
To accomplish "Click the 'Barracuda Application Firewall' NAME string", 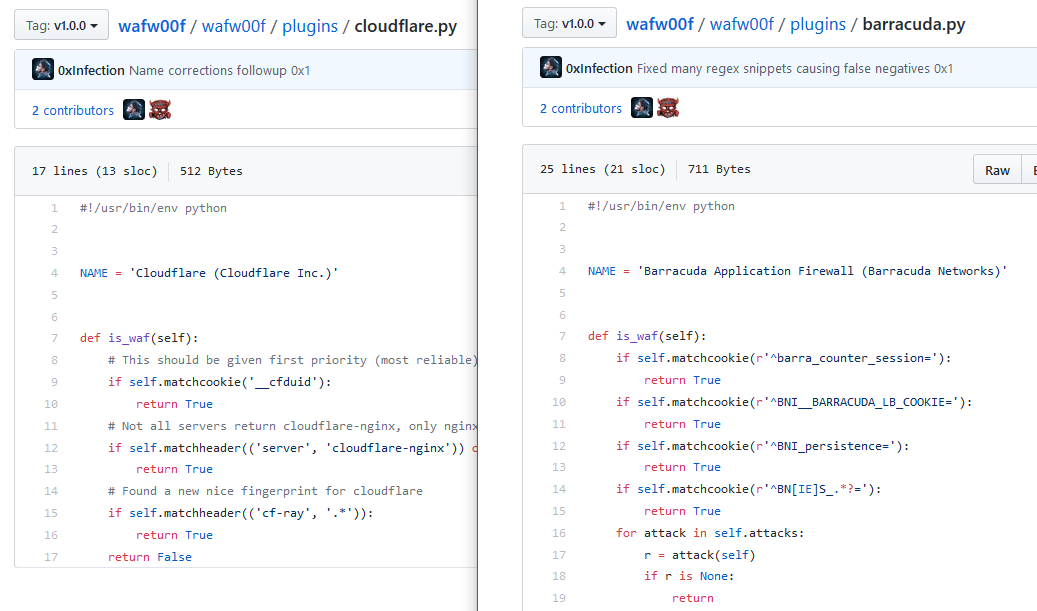I will tap(822, 271).
